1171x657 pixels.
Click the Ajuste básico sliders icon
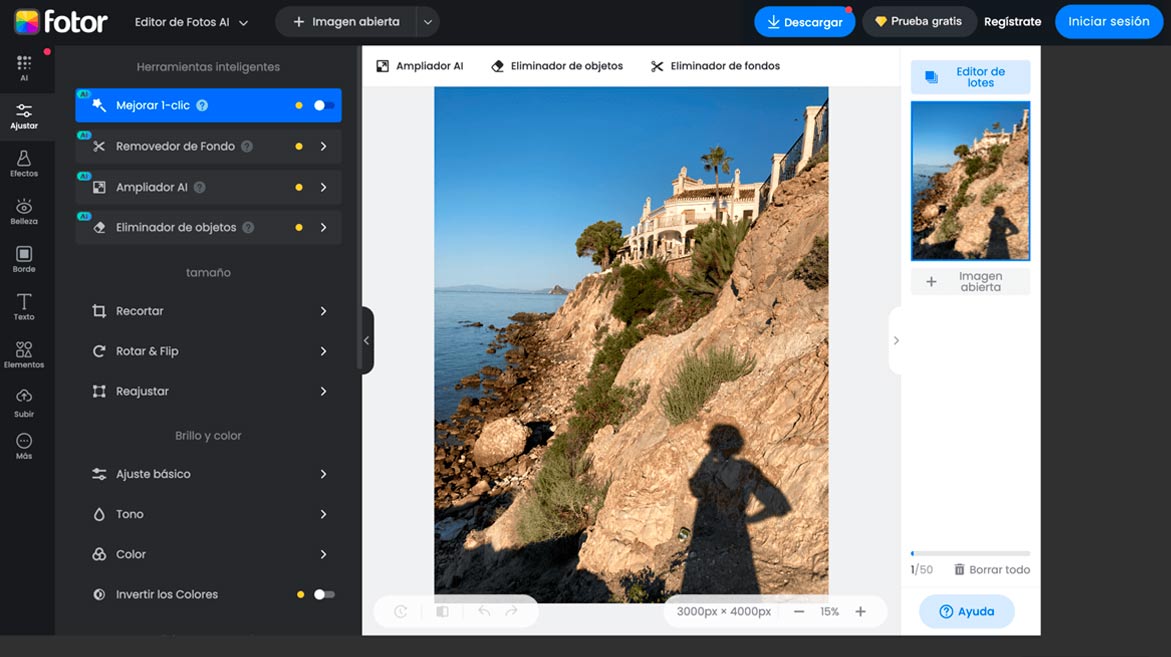[x=99, y=474]
